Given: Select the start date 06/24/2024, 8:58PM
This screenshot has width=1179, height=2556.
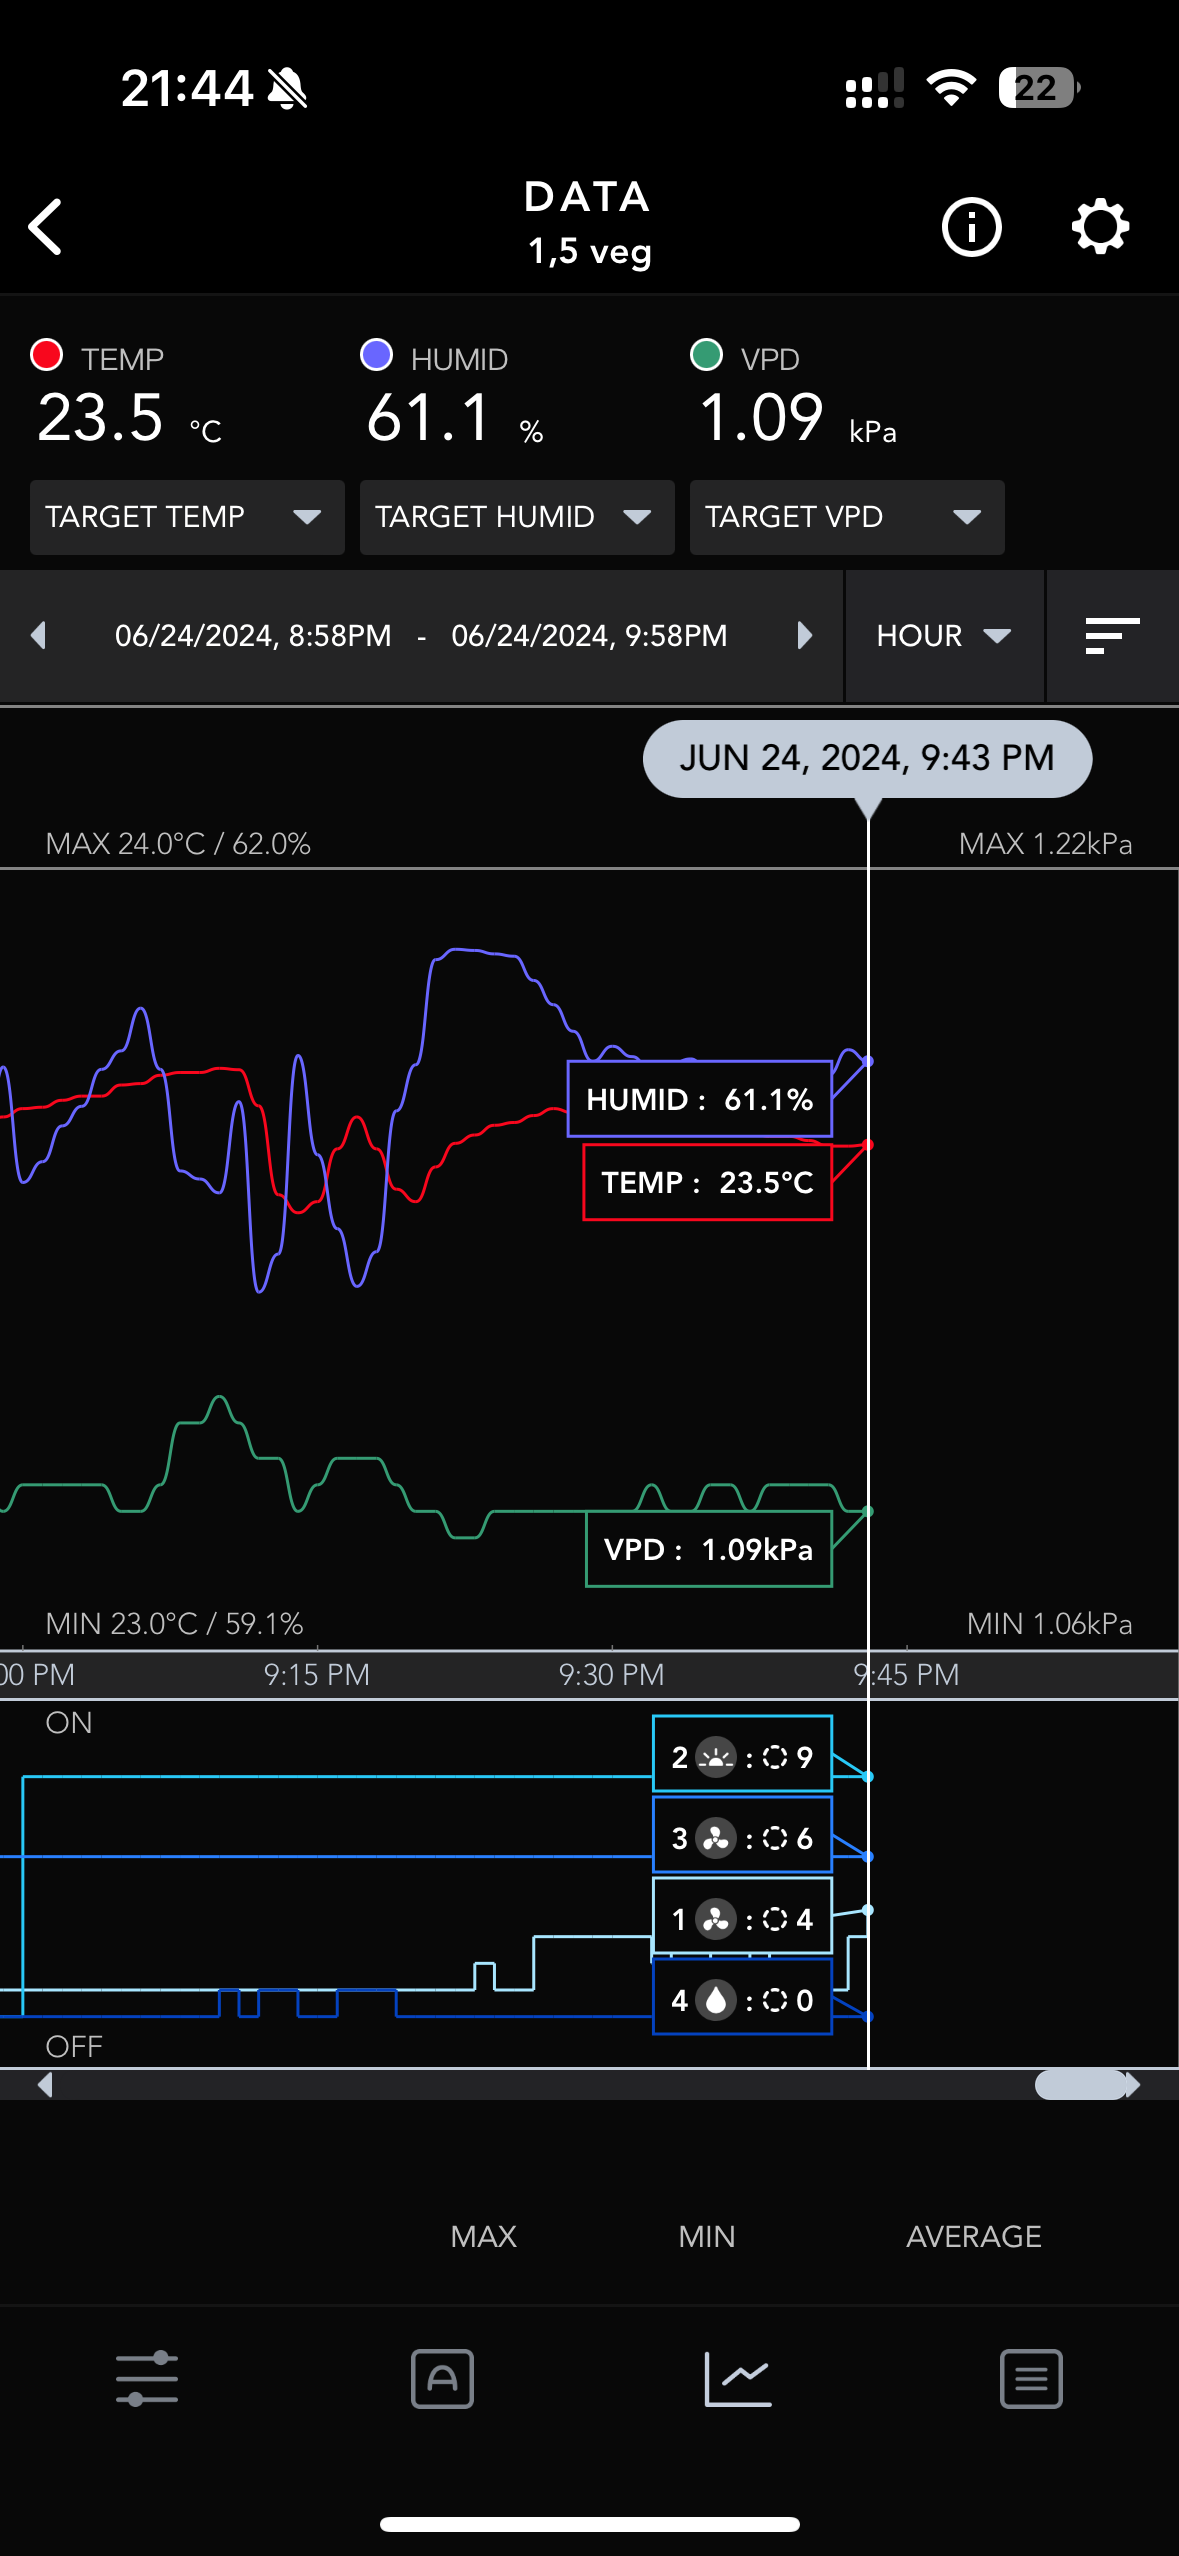Looking at the screenshot, I should click(253, 636).
